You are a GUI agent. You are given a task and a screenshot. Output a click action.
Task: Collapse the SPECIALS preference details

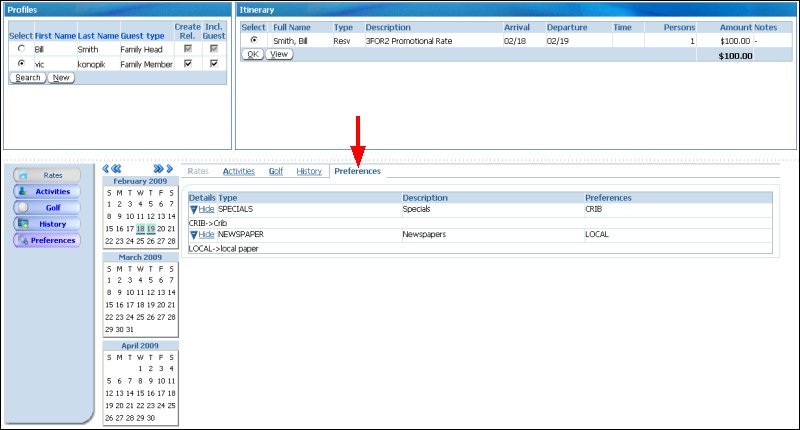point(206,210)
